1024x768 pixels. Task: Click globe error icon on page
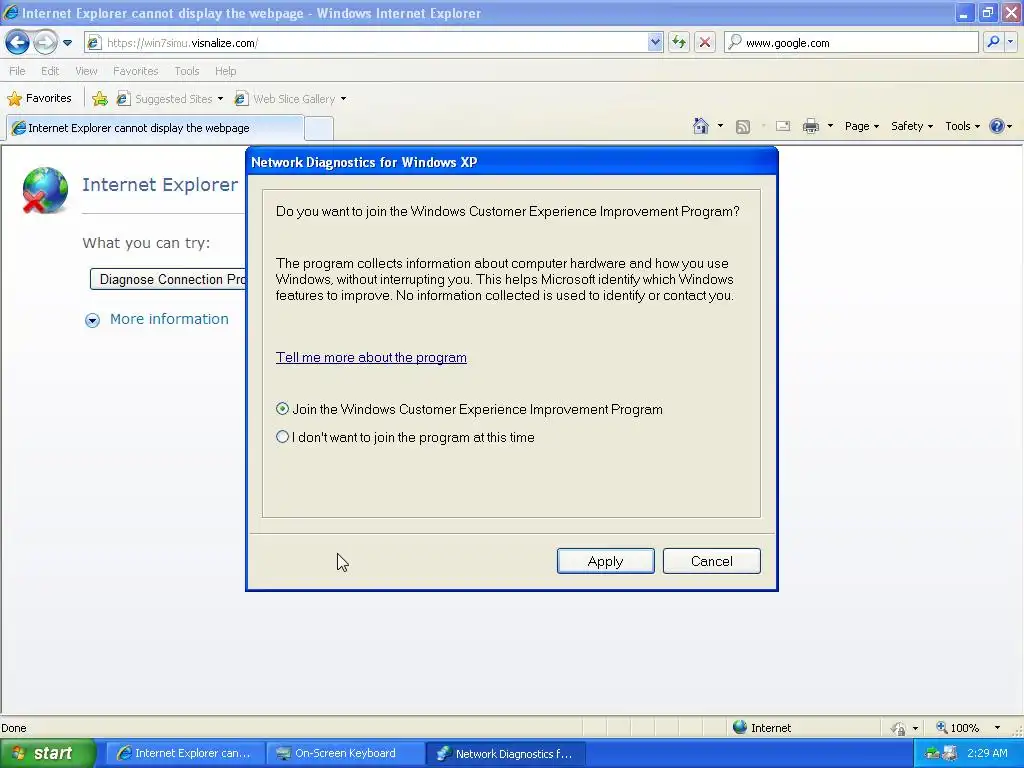tap(44, 190)
